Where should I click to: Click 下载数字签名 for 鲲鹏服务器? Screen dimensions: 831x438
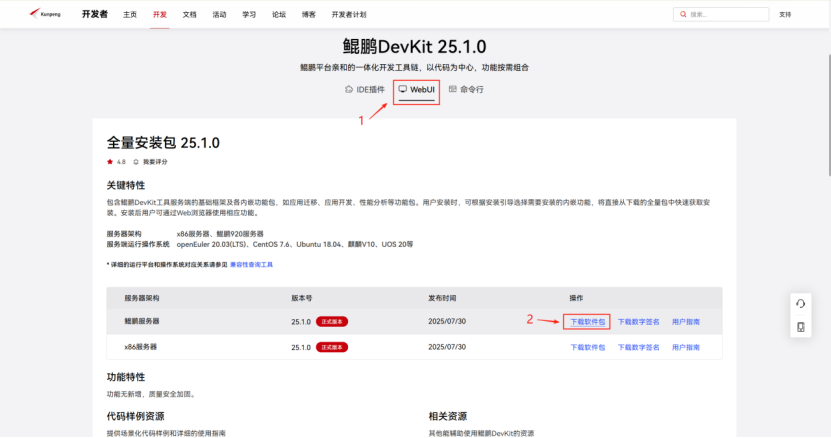pos(639,322)
